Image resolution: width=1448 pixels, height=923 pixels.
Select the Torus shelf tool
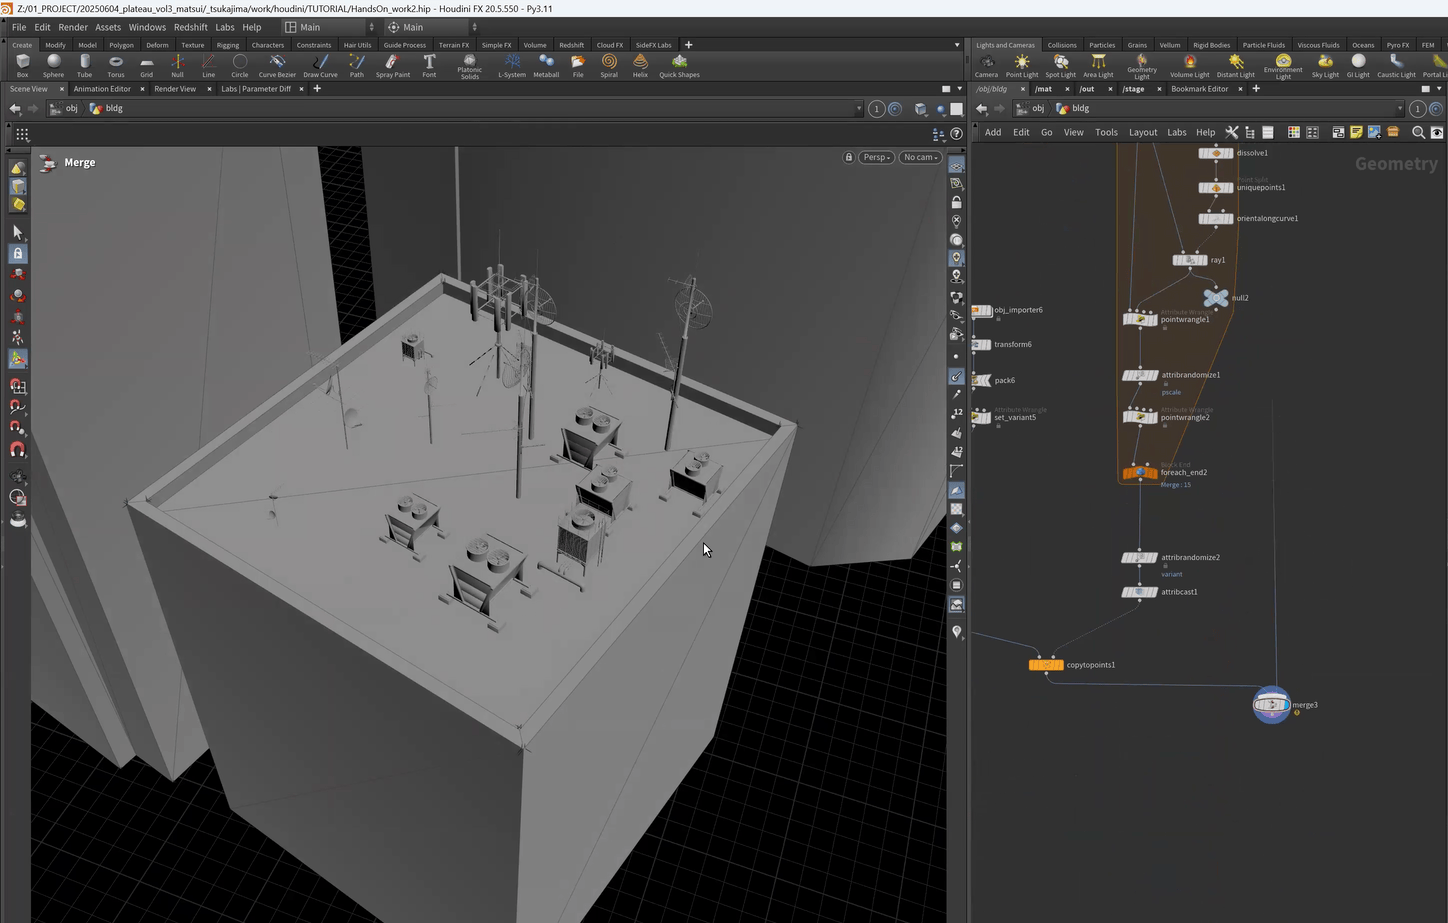(116, 65)
